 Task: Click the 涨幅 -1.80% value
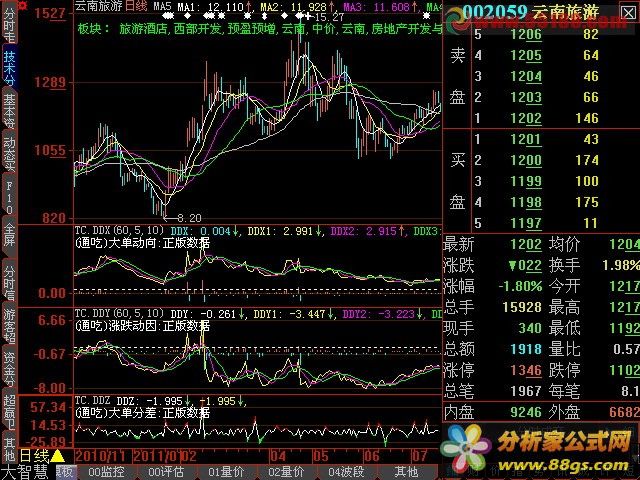tap(520, 286)
